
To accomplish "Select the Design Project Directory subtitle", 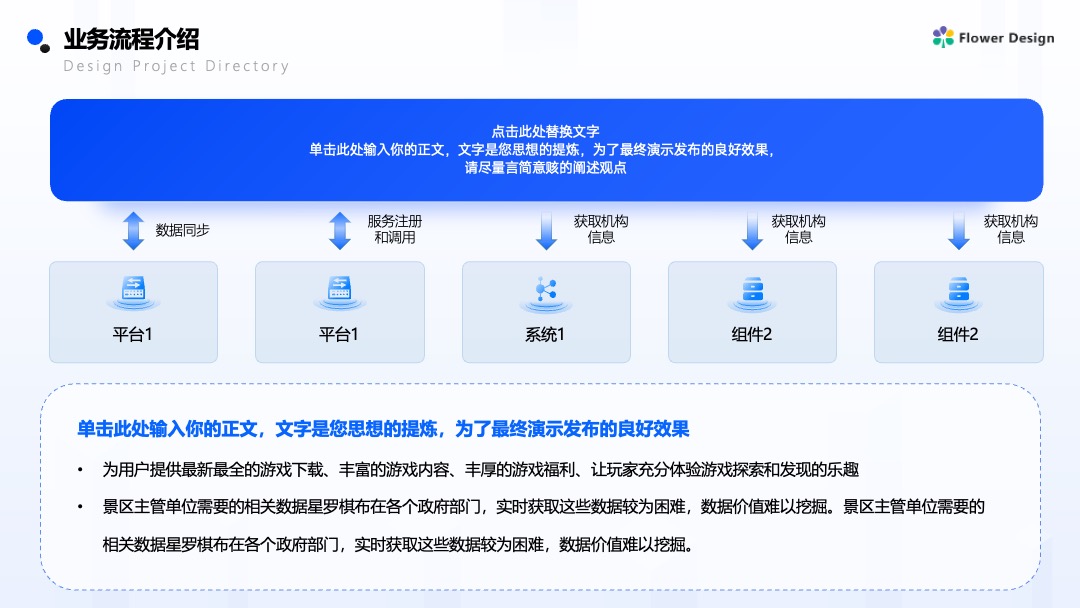I will [x=176, y=66].
